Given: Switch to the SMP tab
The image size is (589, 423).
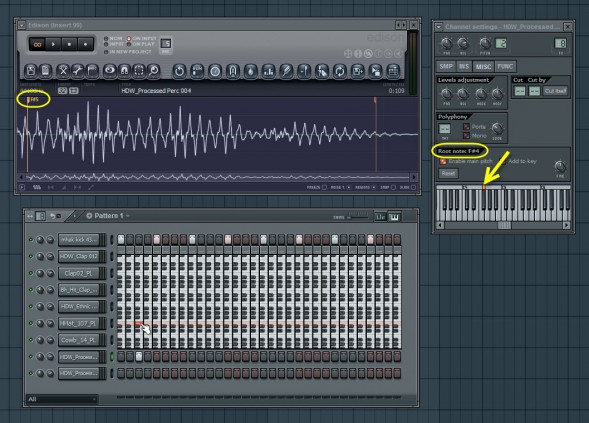Looking at the screenshot, I should coord(446,66).
